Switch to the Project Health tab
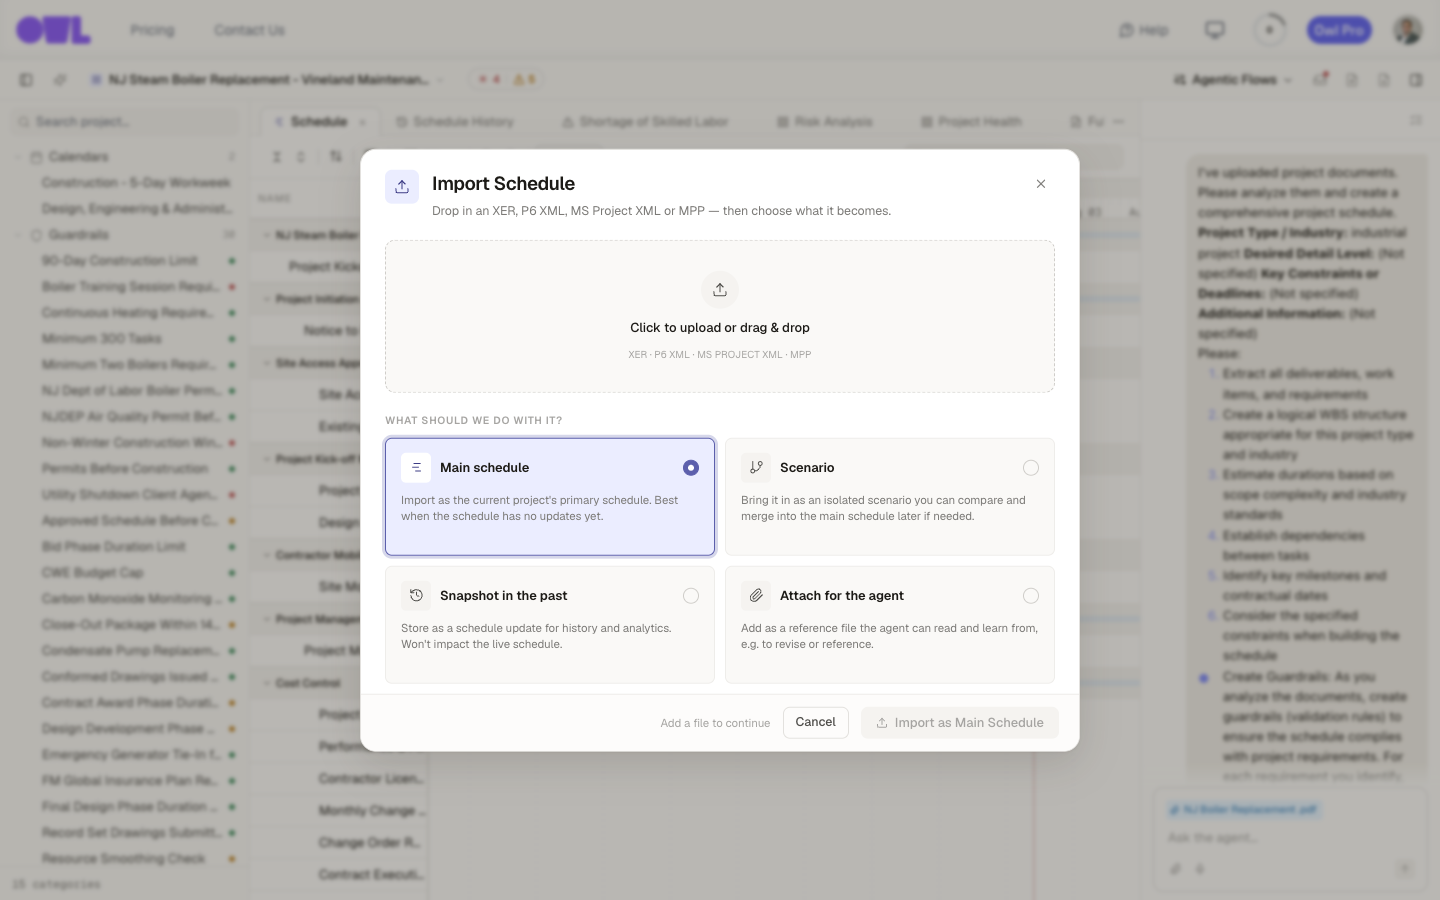Viewport: 1440px width, 900px height. (x=971, y=122)
